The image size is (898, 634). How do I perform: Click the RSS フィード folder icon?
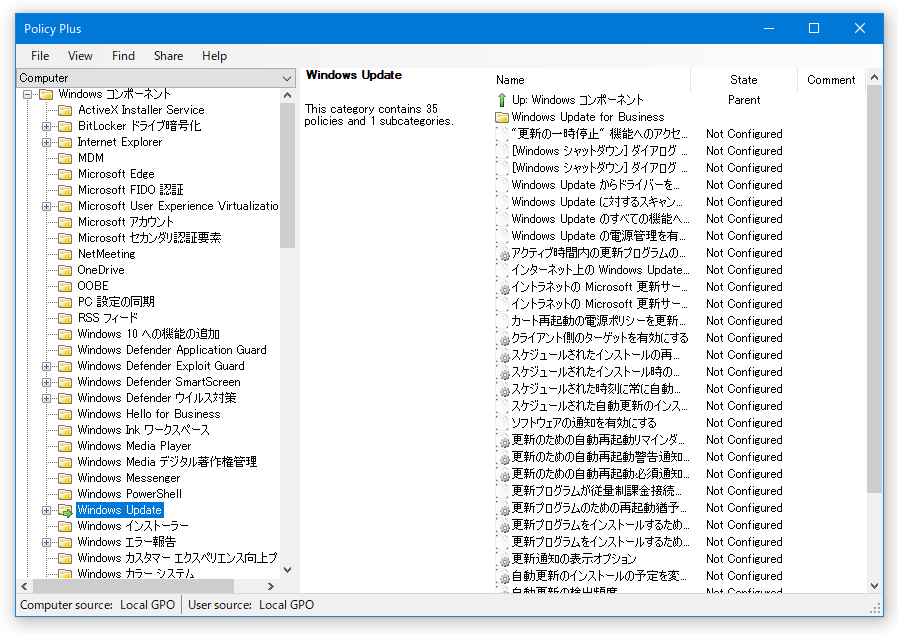[65, 318]
